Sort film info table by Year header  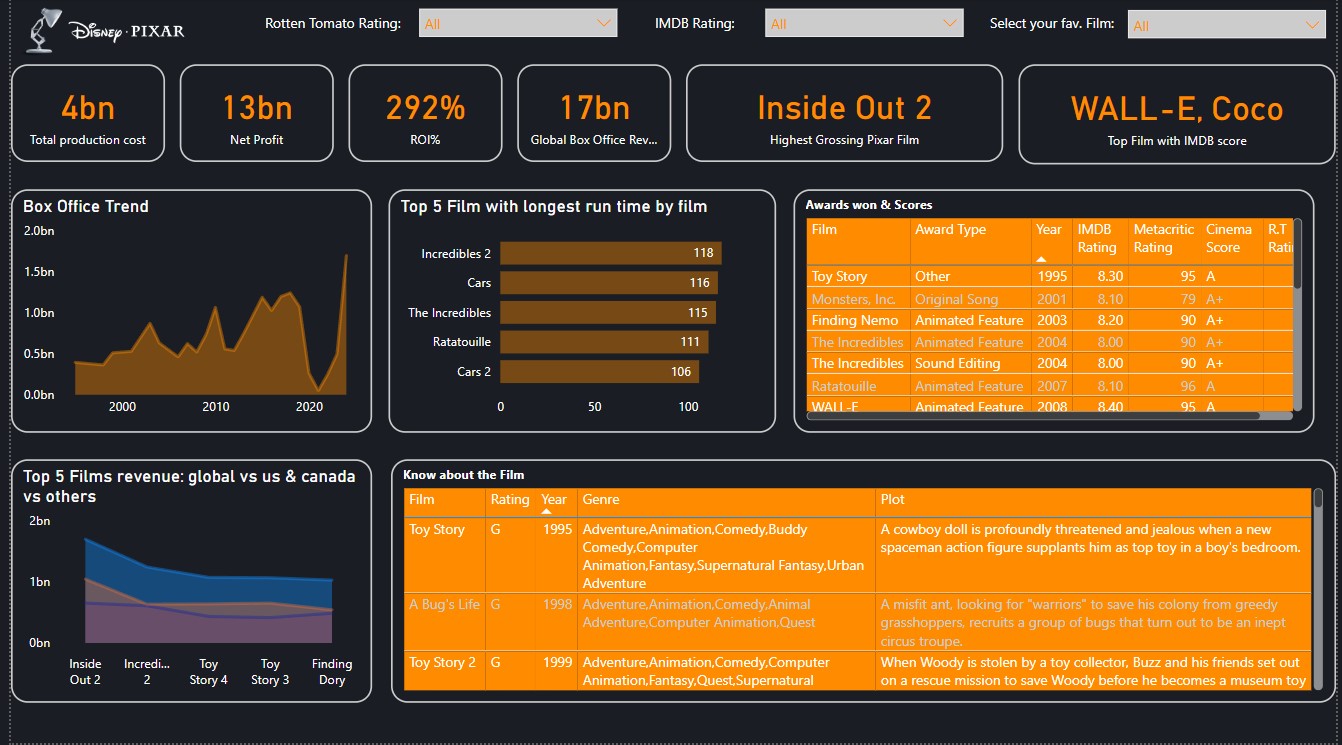point(557,503)
